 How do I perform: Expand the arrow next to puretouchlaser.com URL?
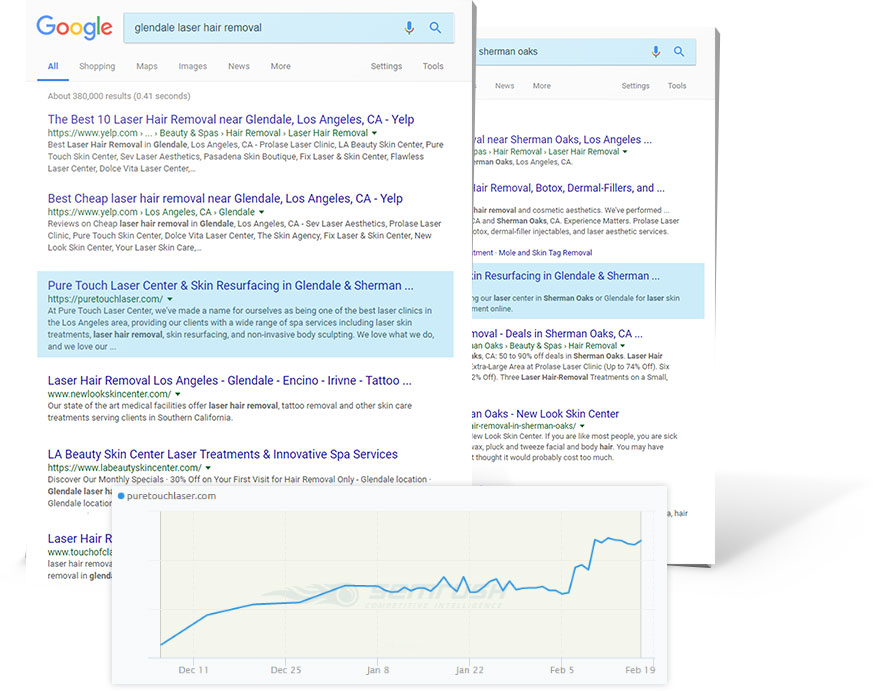(x=169, y=299)
